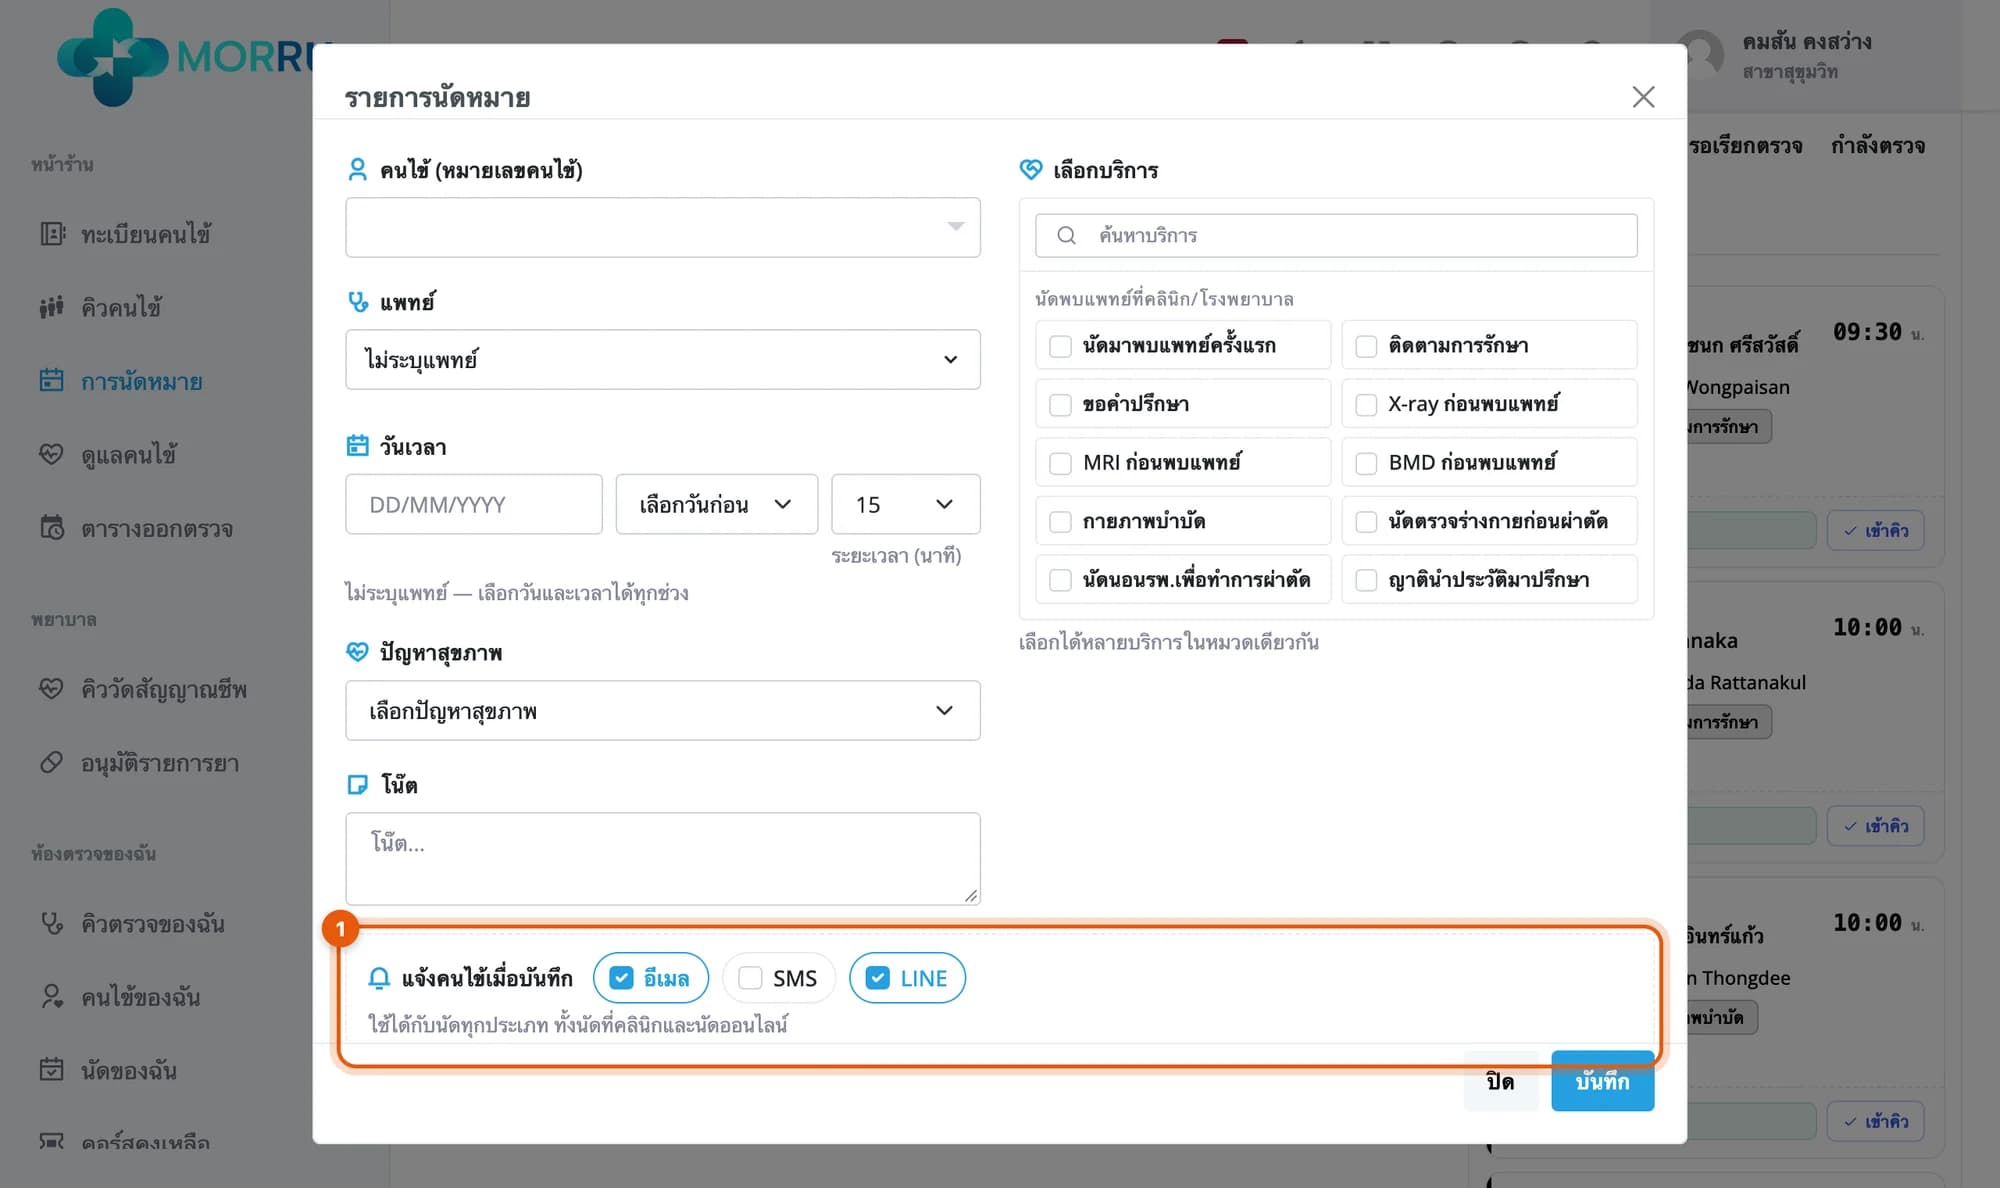Enable the SMS notification checkbox
2000x1188 pixels.
pos(750,978)
